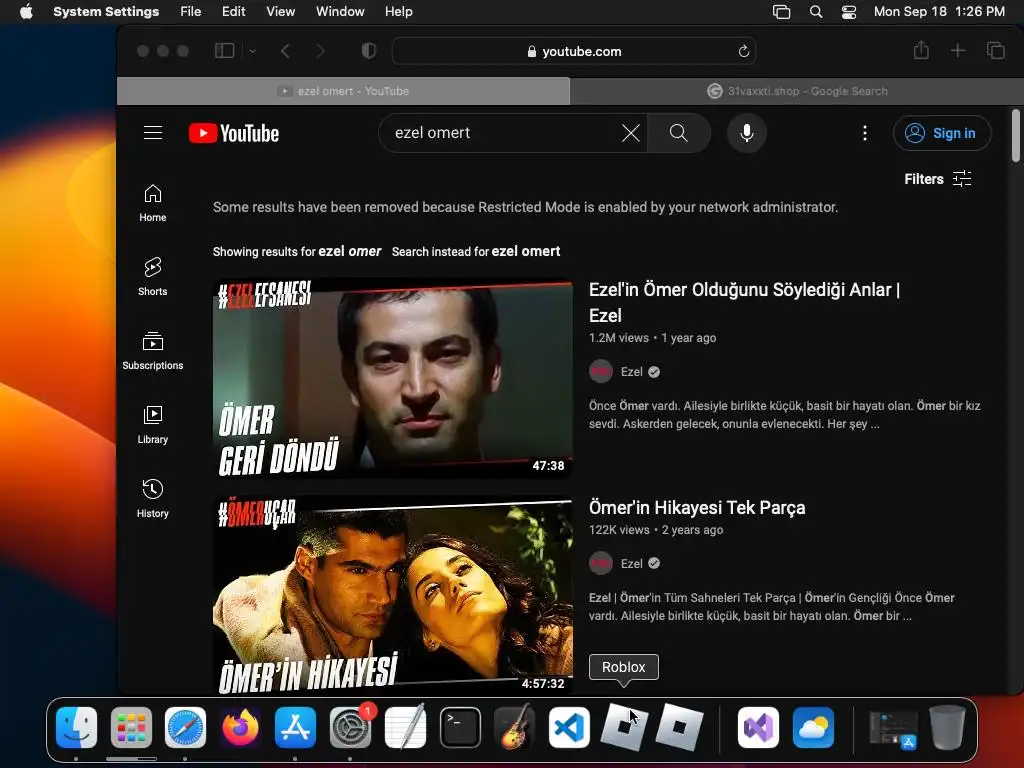Screen dimensions: 1024x768
Task: Click the magnifier search button
Action: pos(679,133)
